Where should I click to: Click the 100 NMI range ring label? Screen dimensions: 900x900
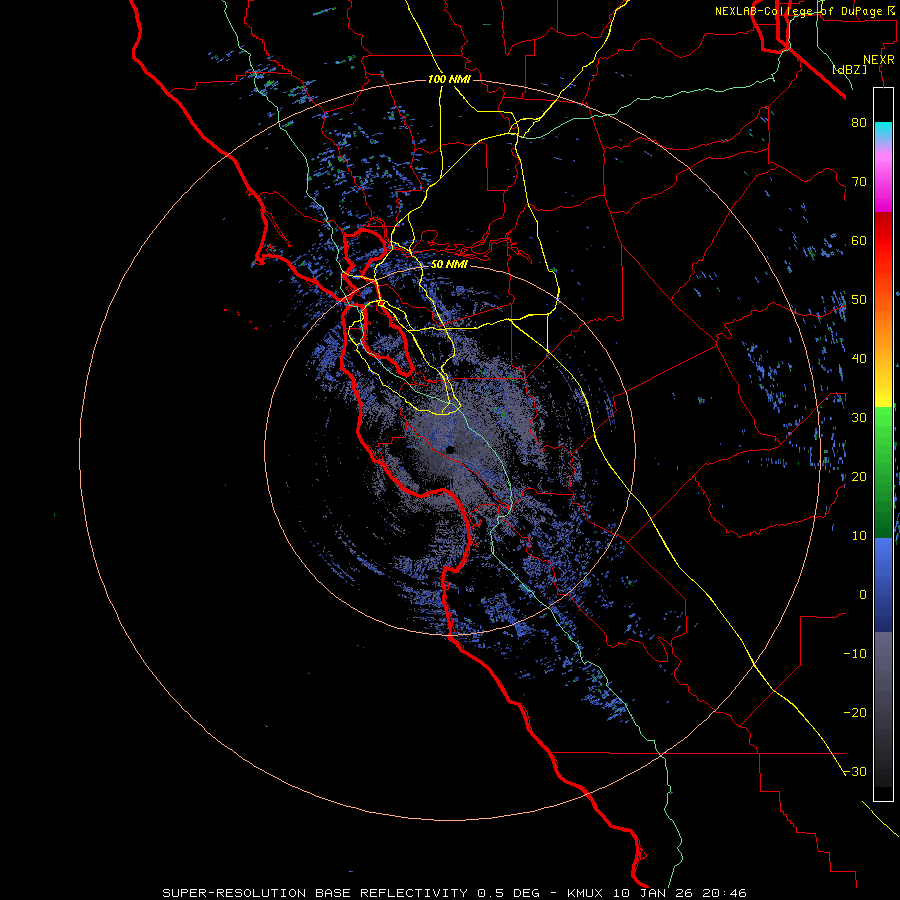coord(449,79)
